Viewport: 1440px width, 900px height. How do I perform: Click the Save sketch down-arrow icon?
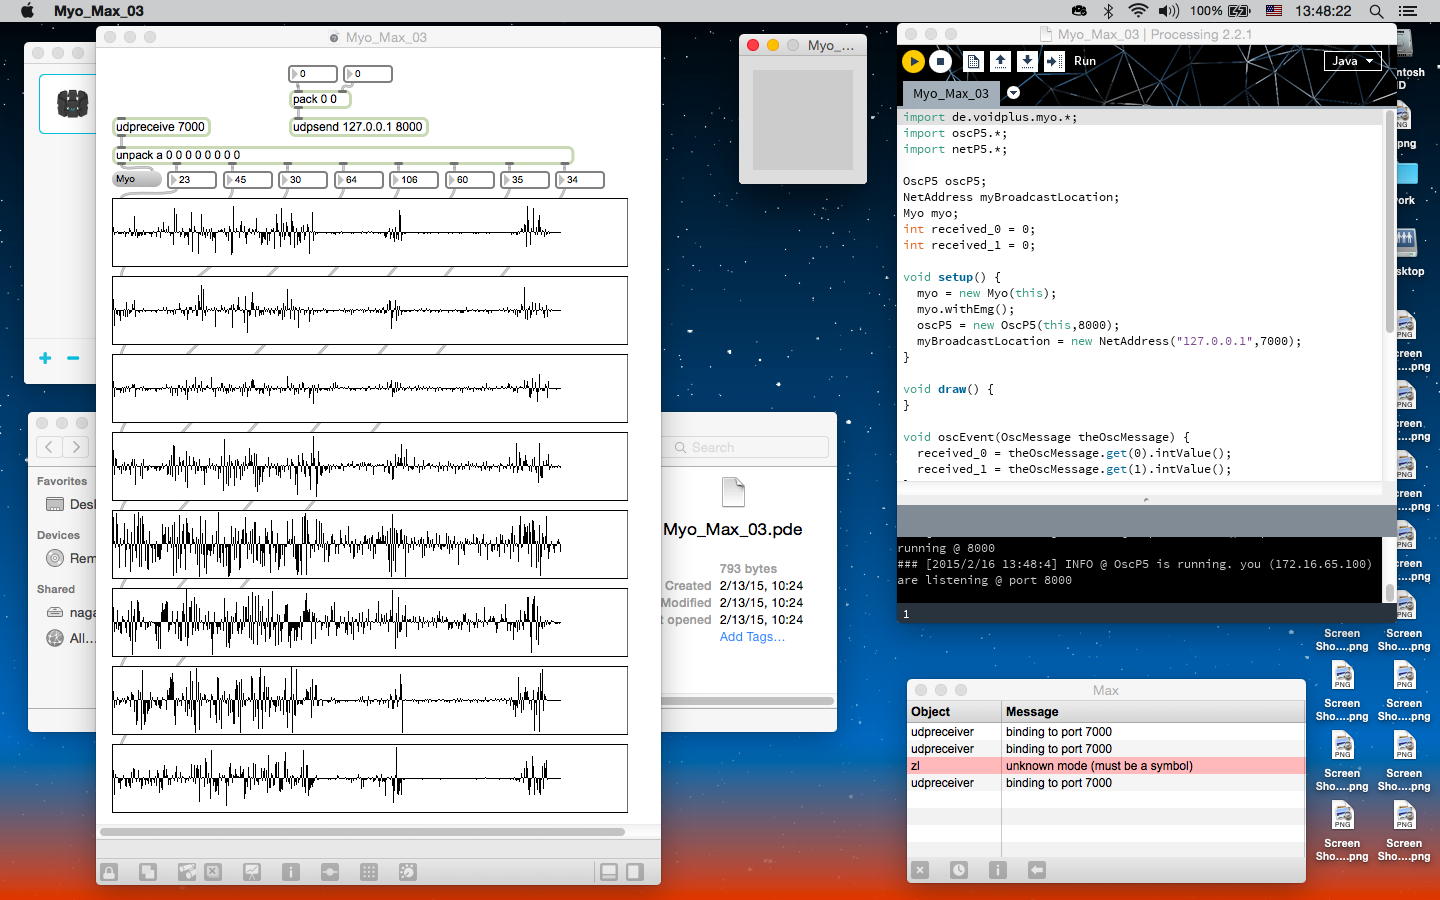click(1027, 61)
